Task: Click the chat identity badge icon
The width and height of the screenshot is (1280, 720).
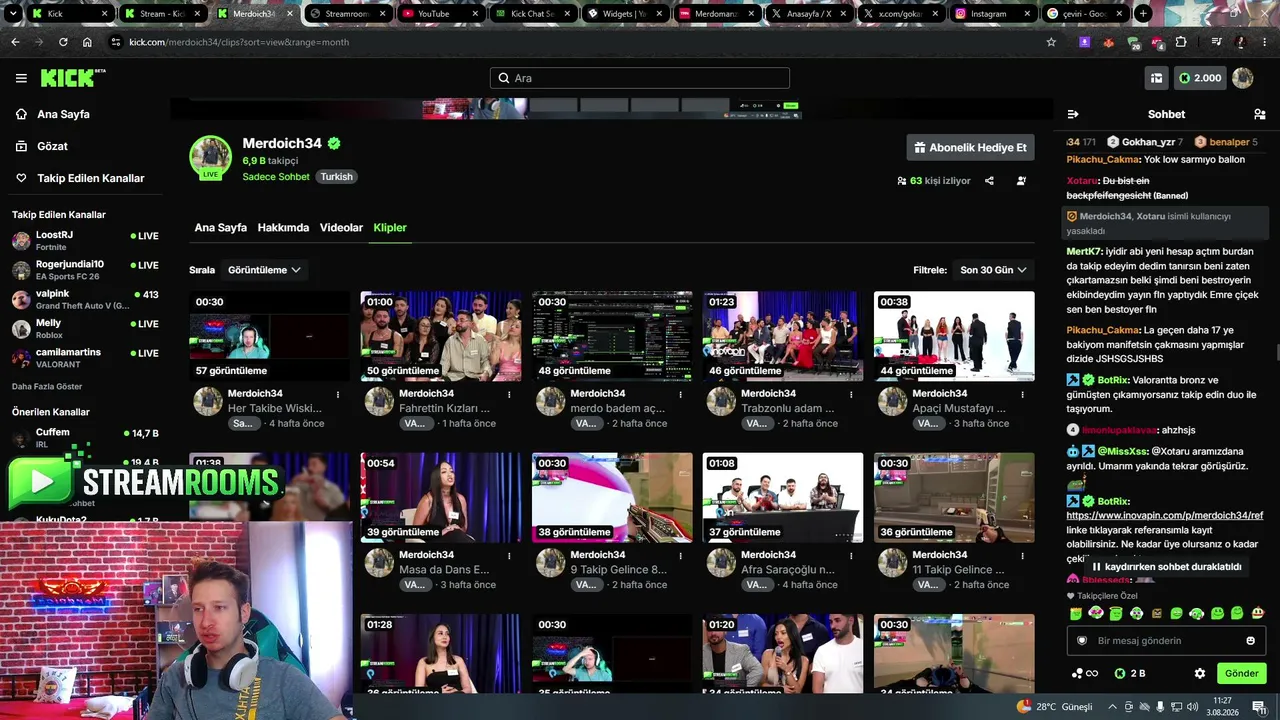Action: [x=1081, y=640]
